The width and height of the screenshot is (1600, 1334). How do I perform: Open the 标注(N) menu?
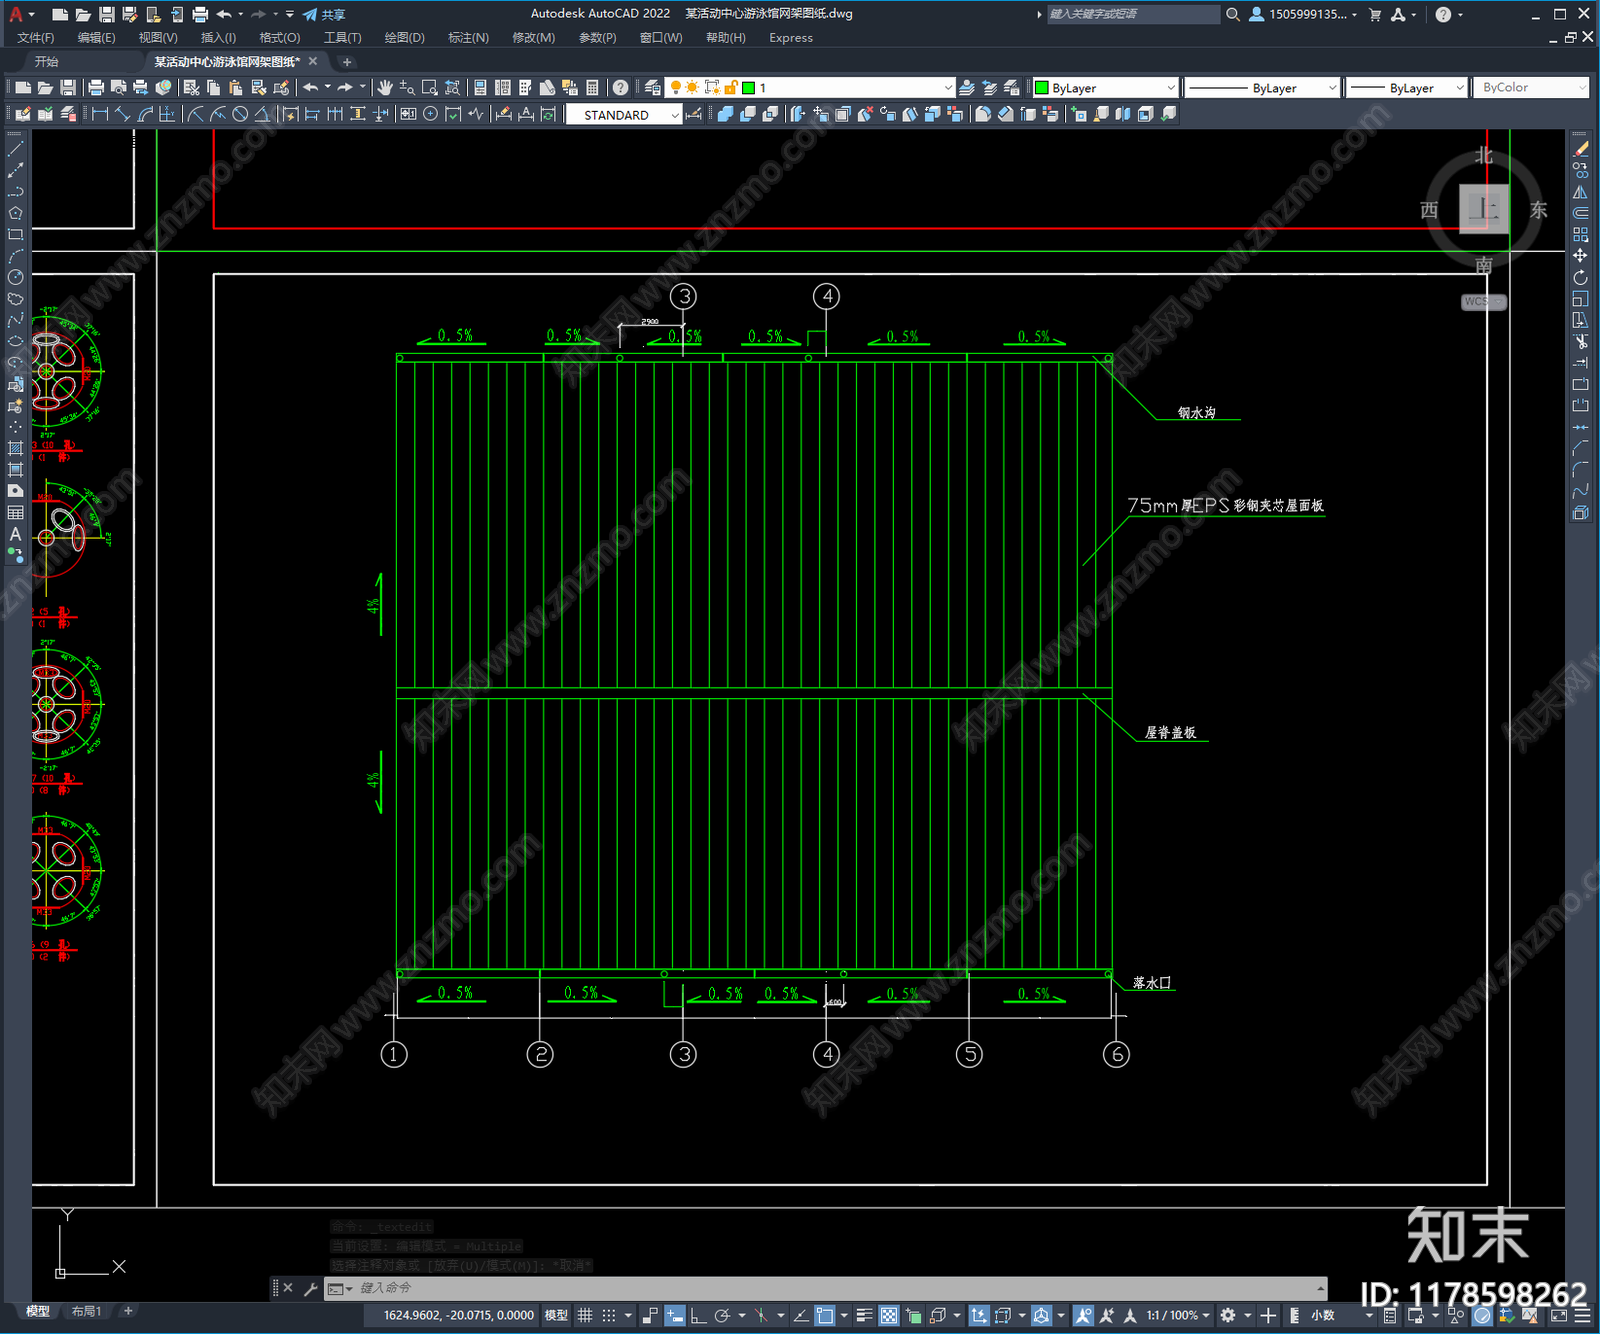468,38
